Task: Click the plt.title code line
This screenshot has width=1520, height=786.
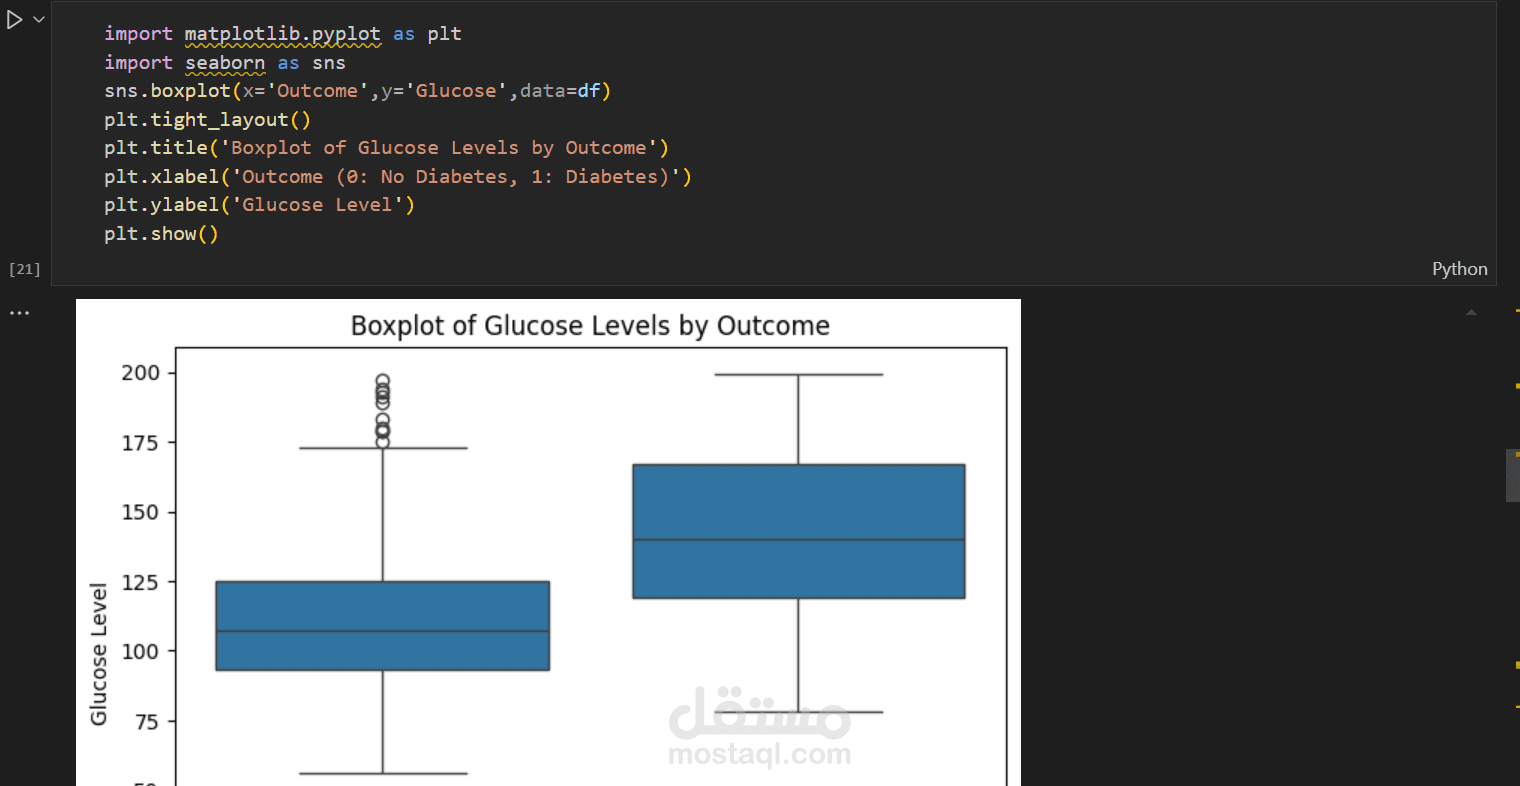Action: 386,148
